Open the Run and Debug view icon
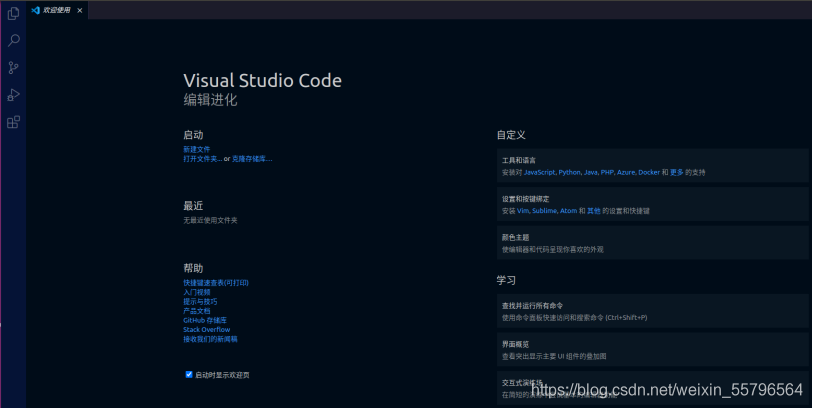 [x=13, y=95]
